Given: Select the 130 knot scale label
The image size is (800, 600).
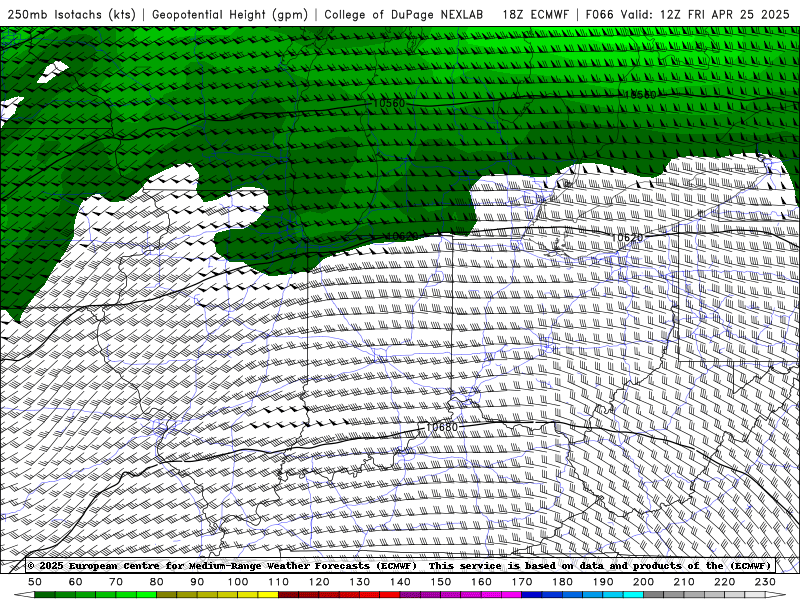Looking at the screenshot, I should pos(360,582).
